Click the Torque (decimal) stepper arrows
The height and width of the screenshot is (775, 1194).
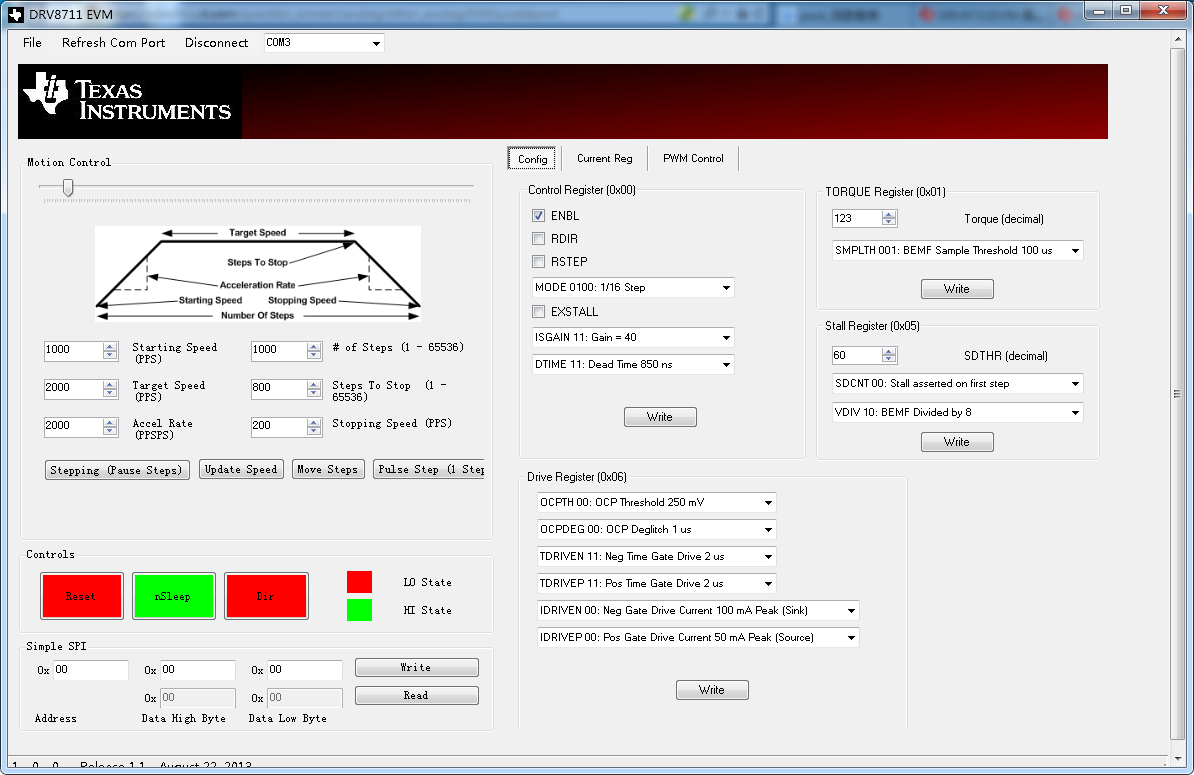click(889, 218)
